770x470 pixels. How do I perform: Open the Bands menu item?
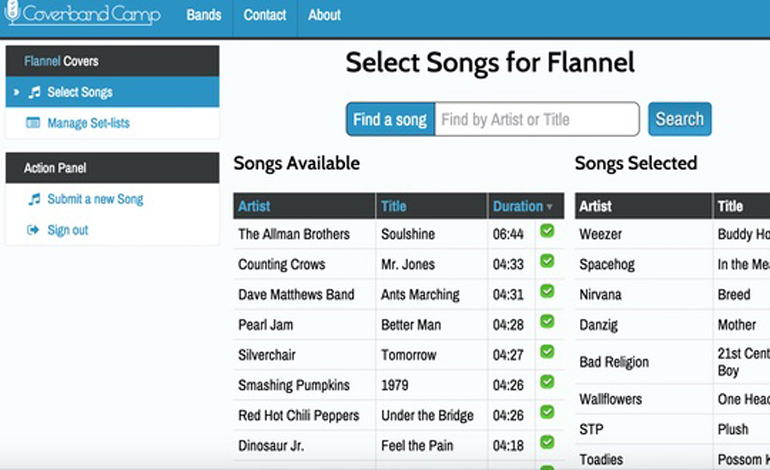click(x=204, y=15)
